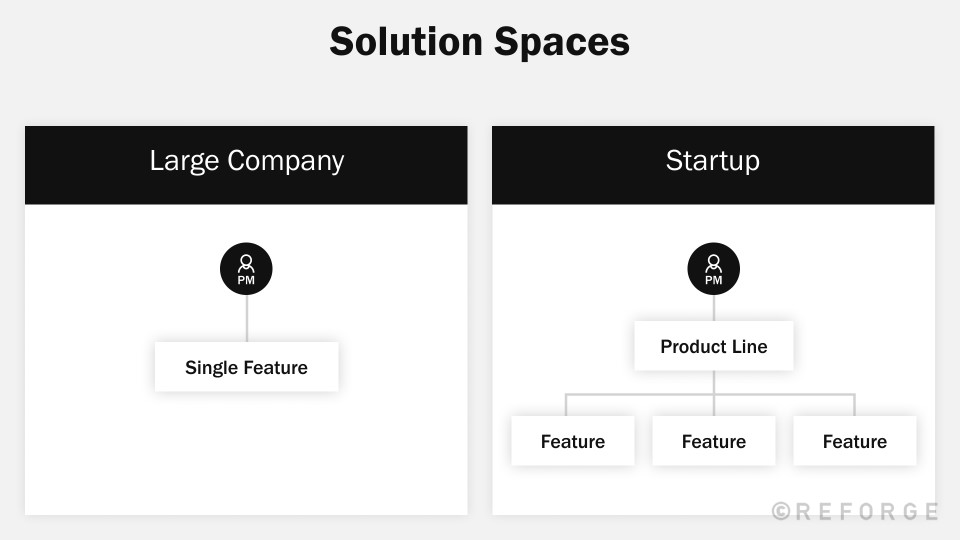
Task: Click connector line between PM and Single Feature
Action: click(246, 319)
